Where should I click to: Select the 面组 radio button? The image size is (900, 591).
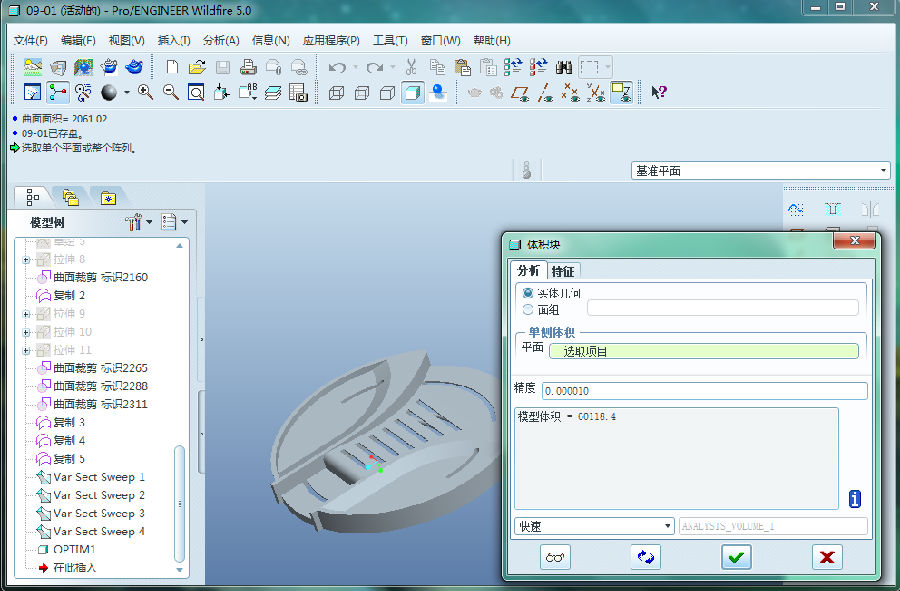pyautogui.click(x=528, y=309)
